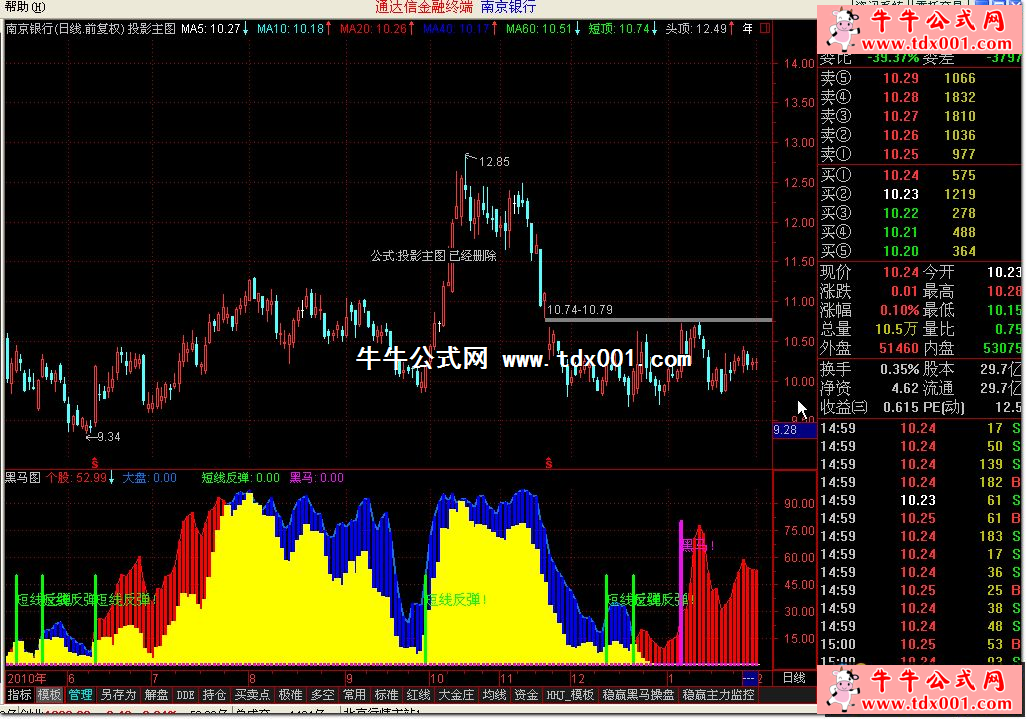Screen dimensions: 1027x719
Task: Click the 外盘 51460 field
Action: coord(869,348)
